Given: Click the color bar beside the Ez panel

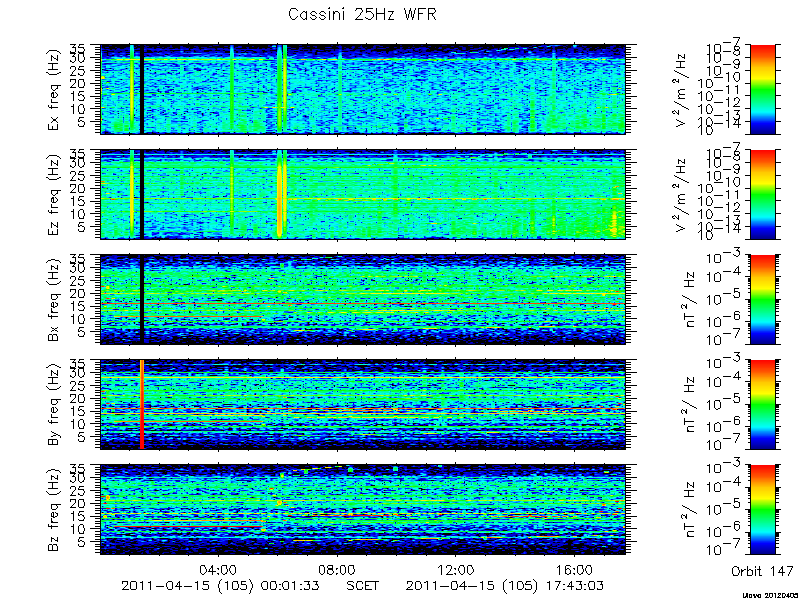Looking at the screenshot, I should (x=762, y=194).
